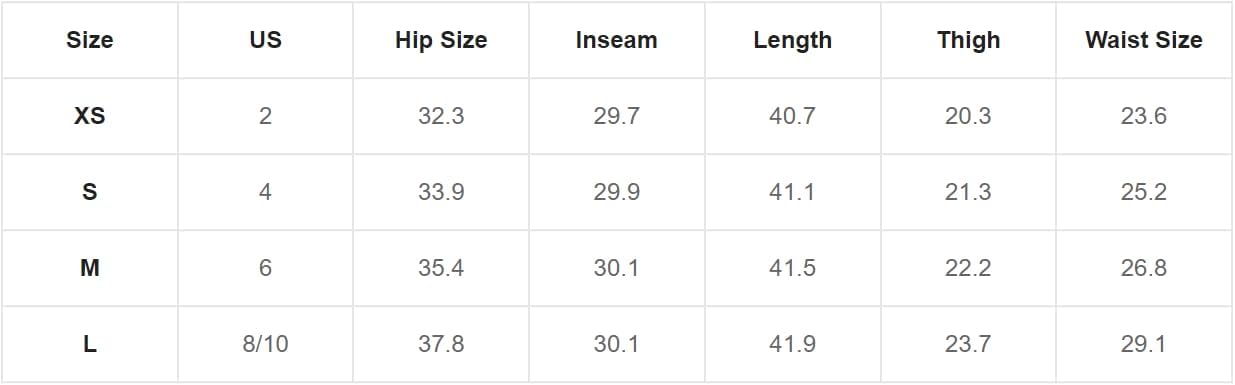The image size is (1235, 385).
Task: Select the waist size 29.1 cell
Action: coord(1144,344)
